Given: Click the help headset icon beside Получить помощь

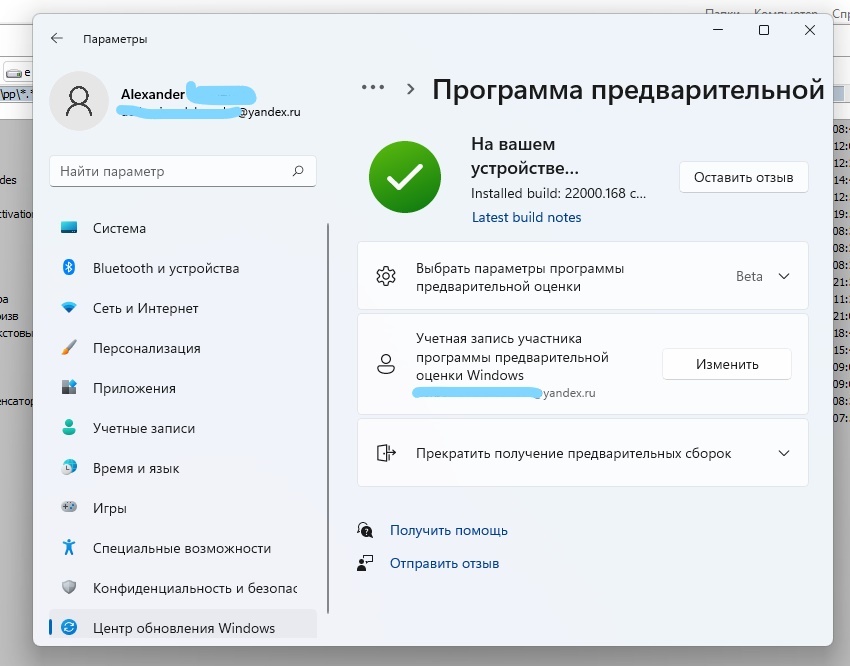Looking at the screenshot, I should (x=365, y=529).
